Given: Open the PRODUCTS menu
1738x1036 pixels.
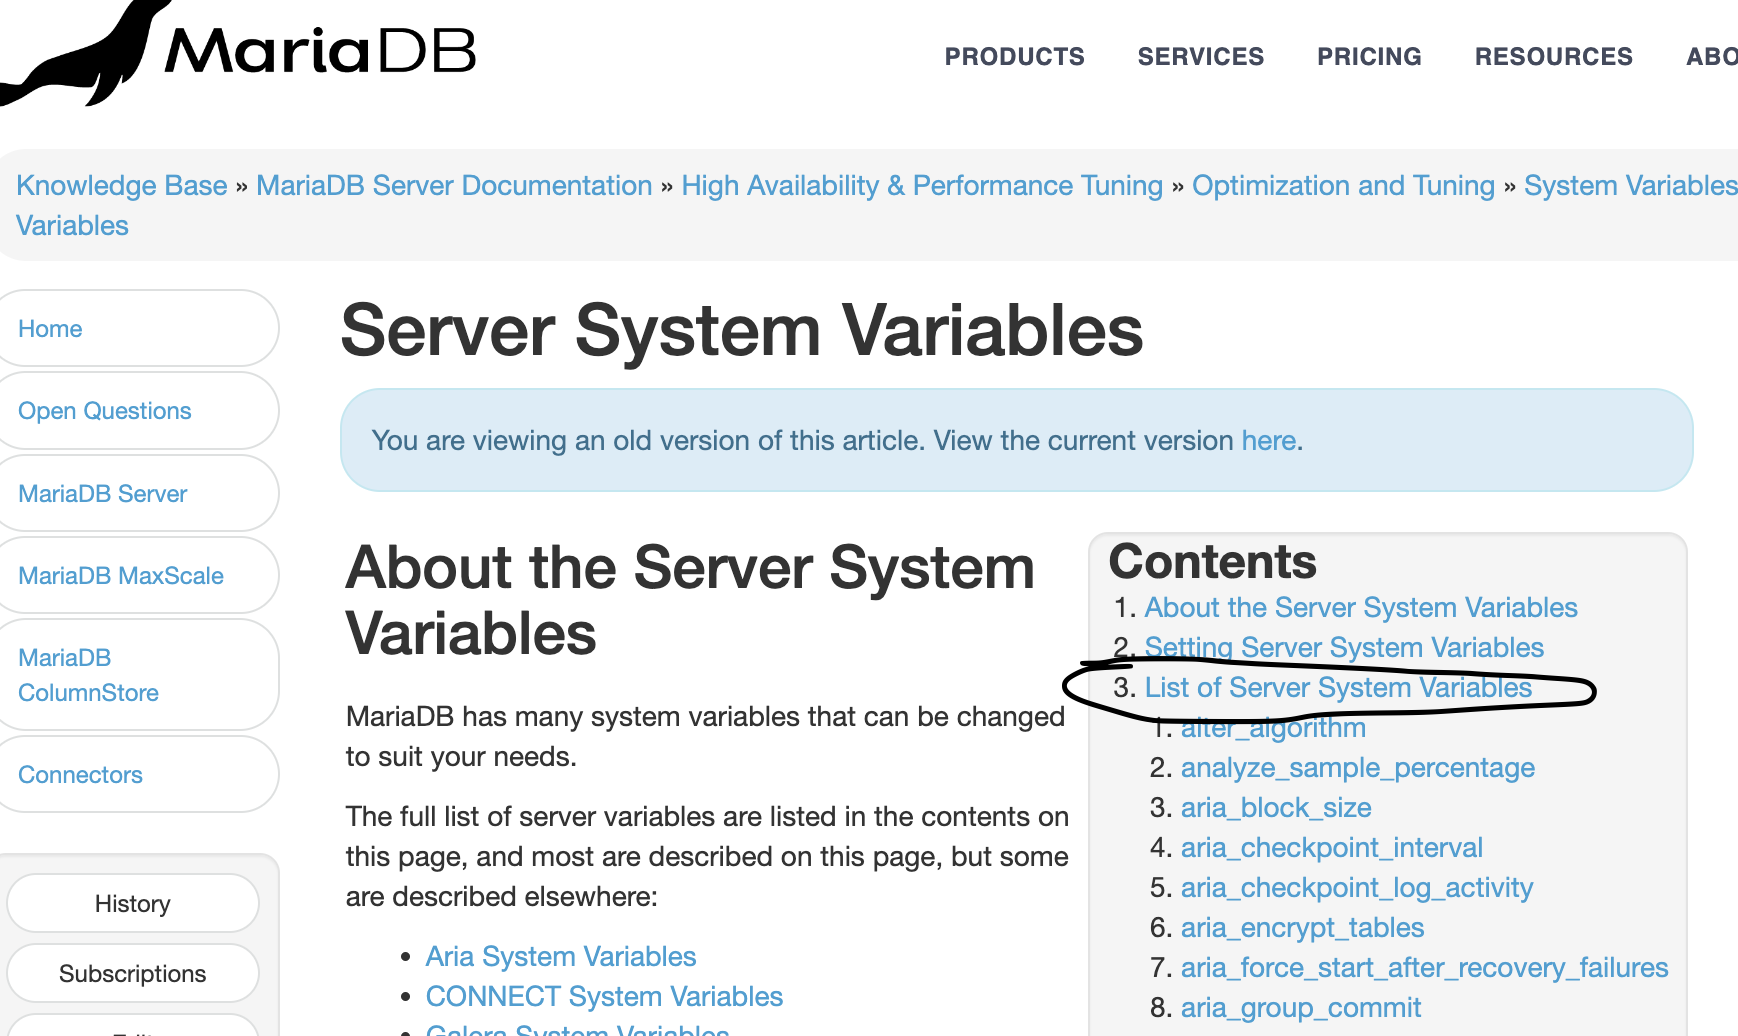Looking at the screenshot, I should coord(1014,57).
